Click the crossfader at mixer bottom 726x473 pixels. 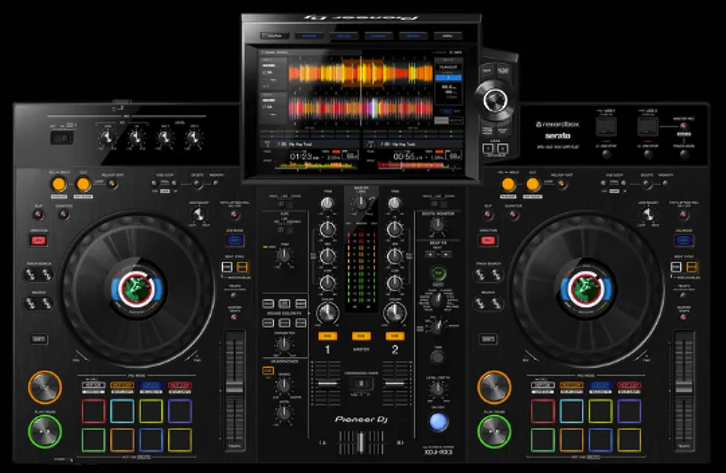361,442
